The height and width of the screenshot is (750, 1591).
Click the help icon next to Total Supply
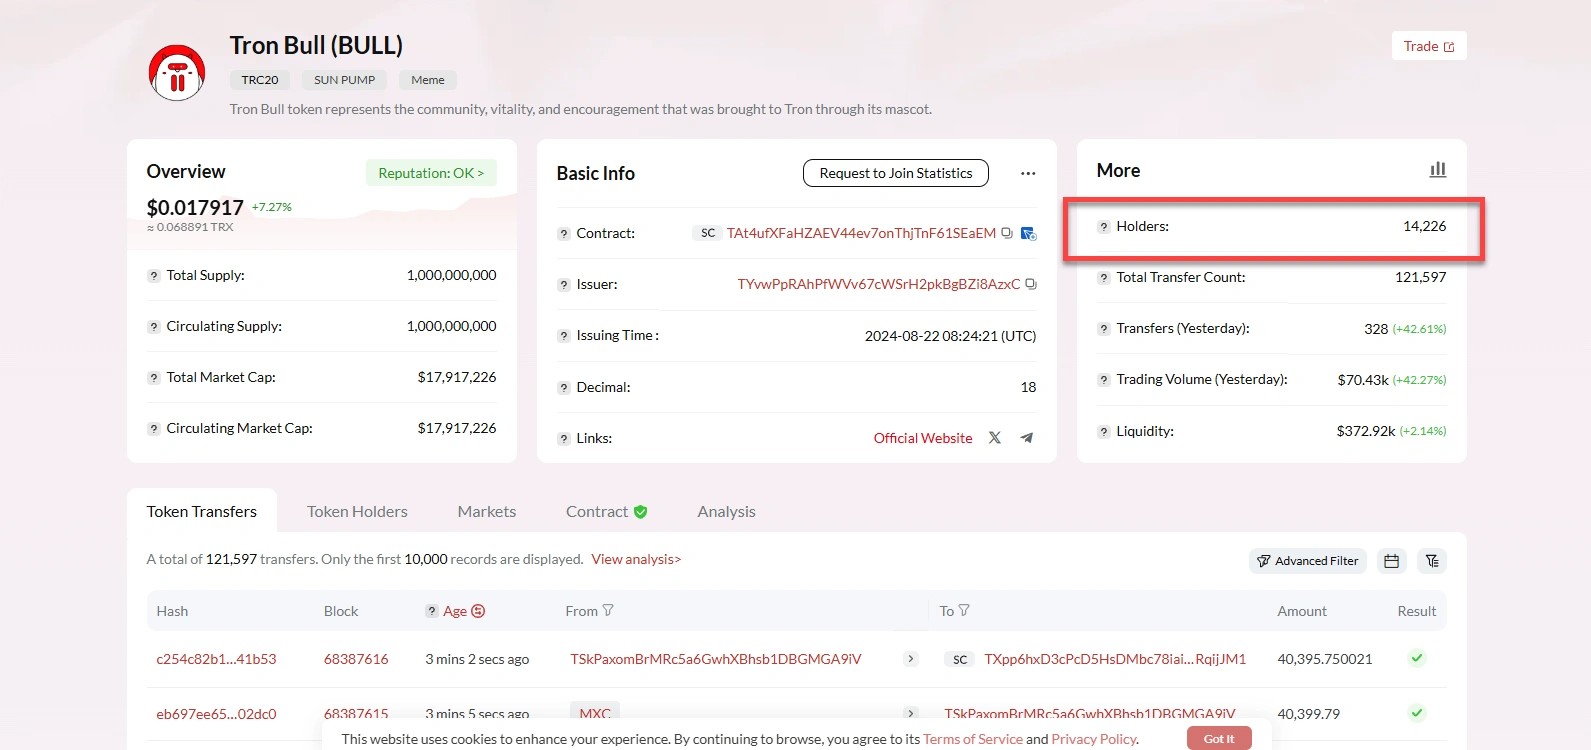154,276
